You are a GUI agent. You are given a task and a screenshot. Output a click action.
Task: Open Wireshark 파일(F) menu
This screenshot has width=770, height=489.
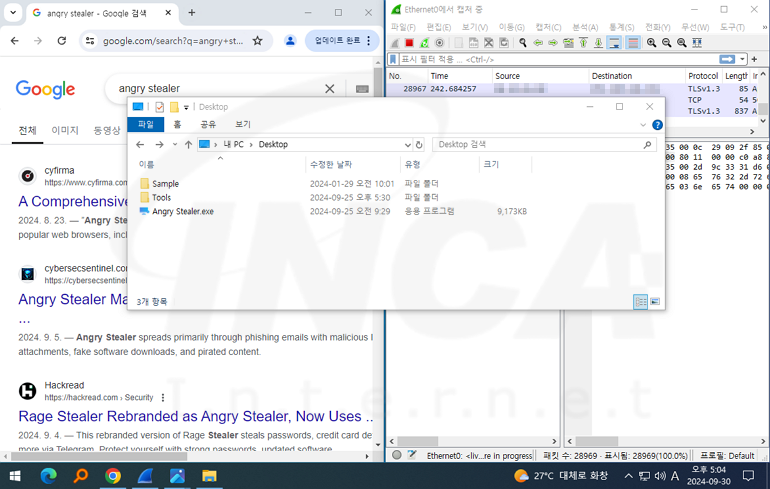[x=403, y=27]
